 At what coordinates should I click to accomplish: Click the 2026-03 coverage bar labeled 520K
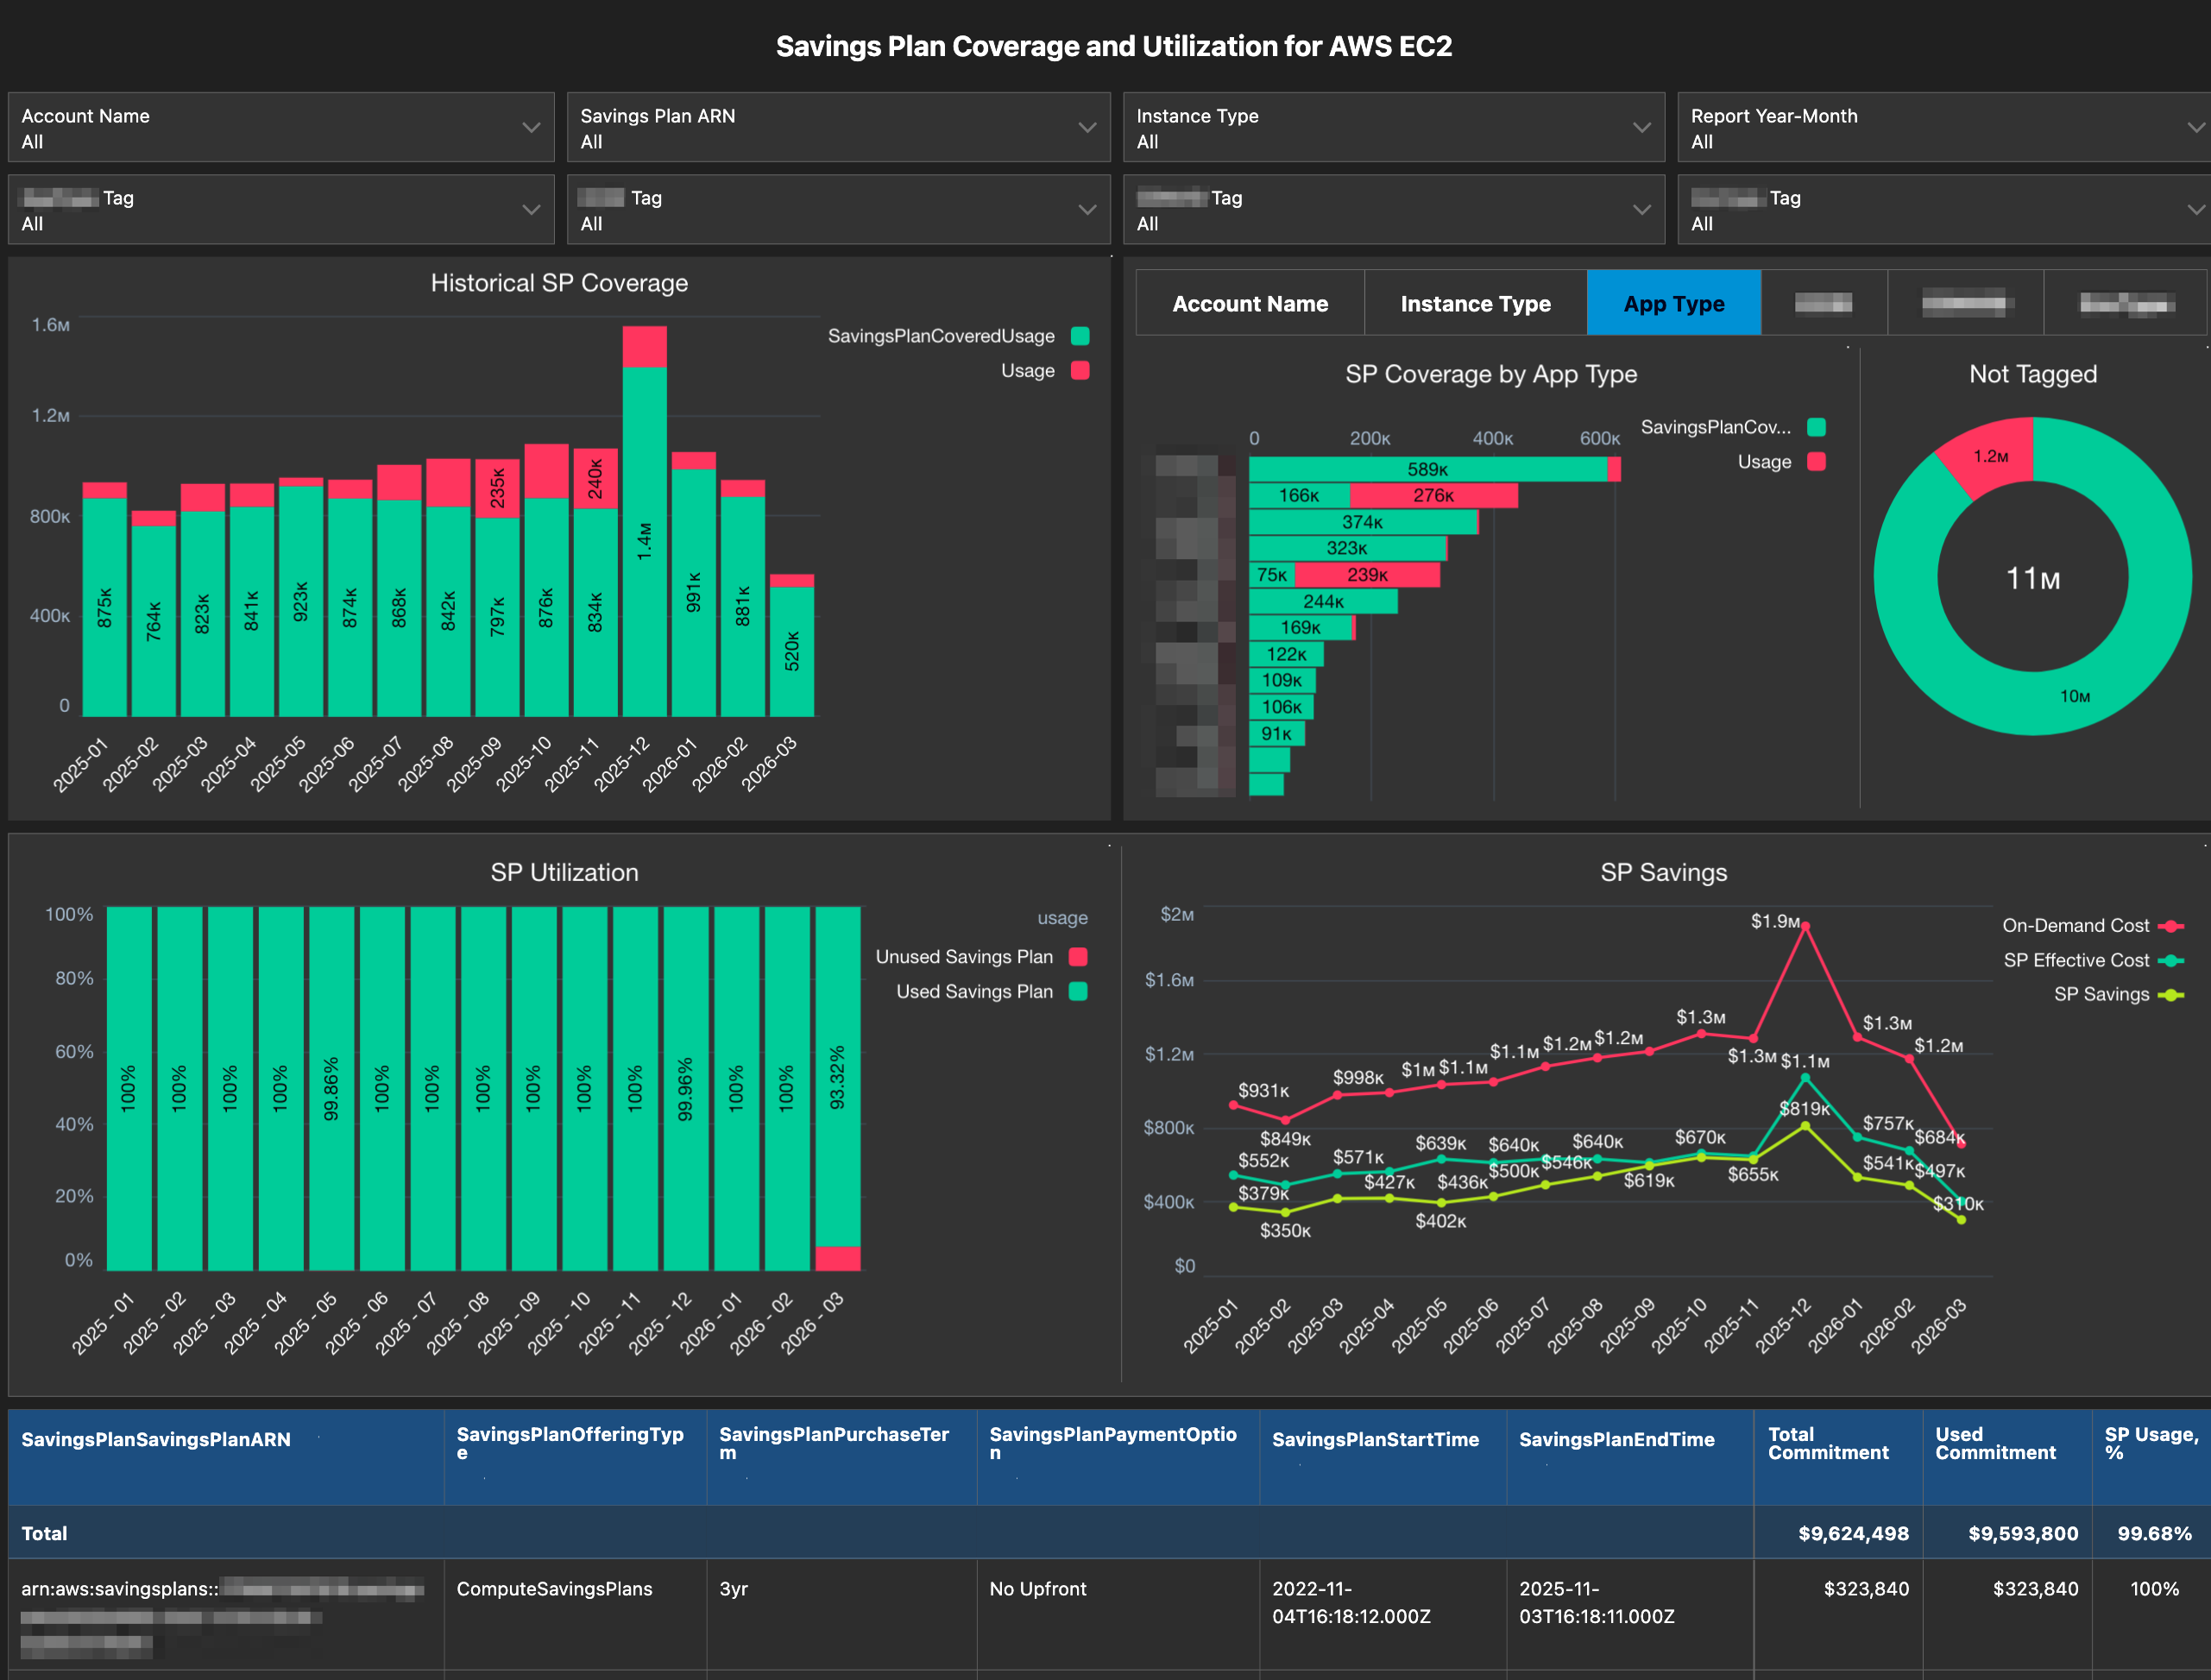[x=791, y=651]
